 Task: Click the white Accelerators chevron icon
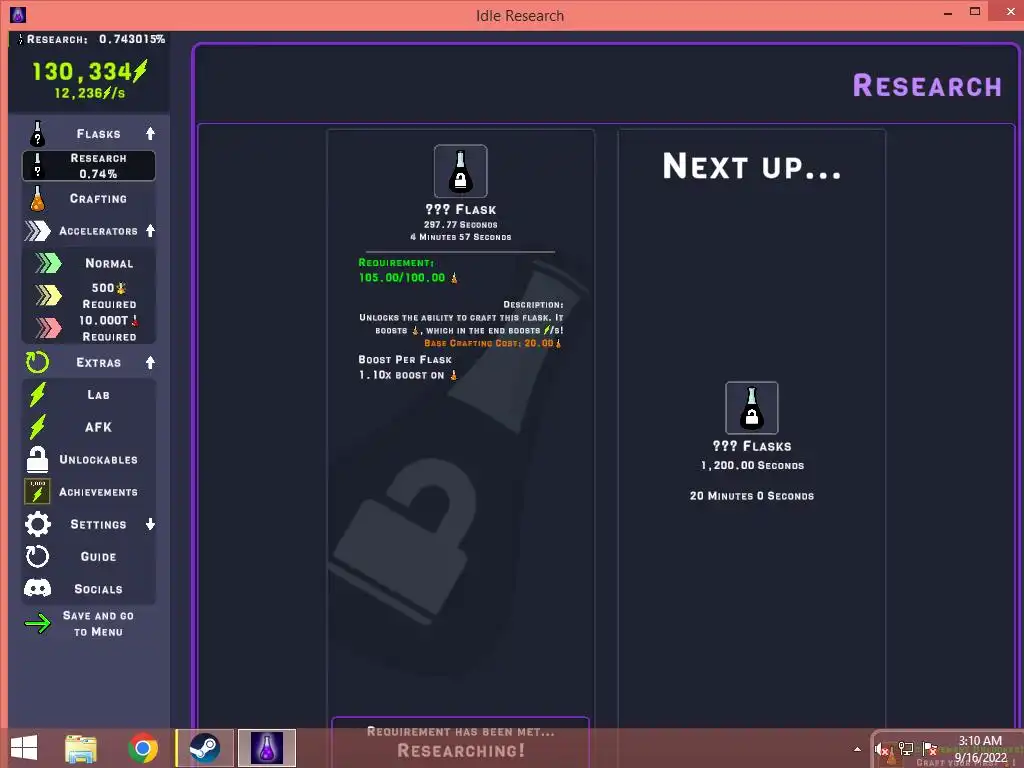[37, 231]
